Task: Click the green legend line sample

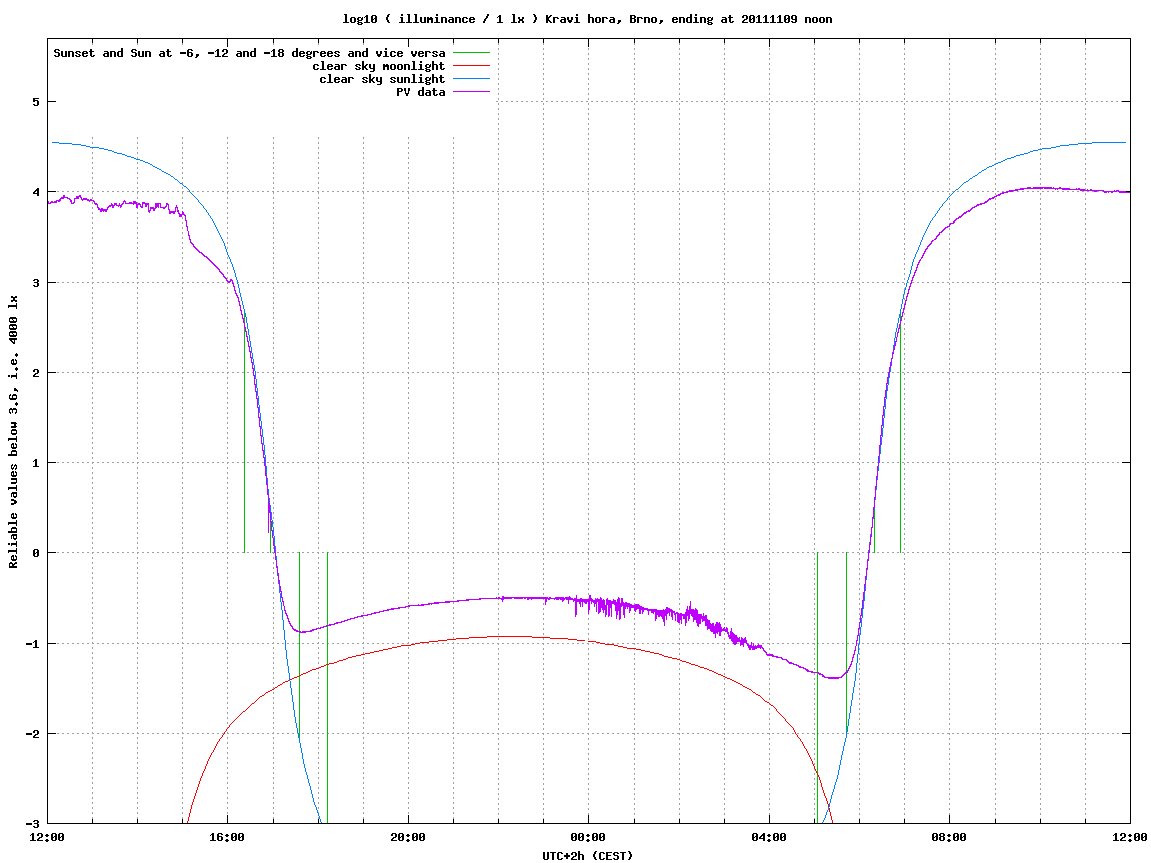Action: 471,53
